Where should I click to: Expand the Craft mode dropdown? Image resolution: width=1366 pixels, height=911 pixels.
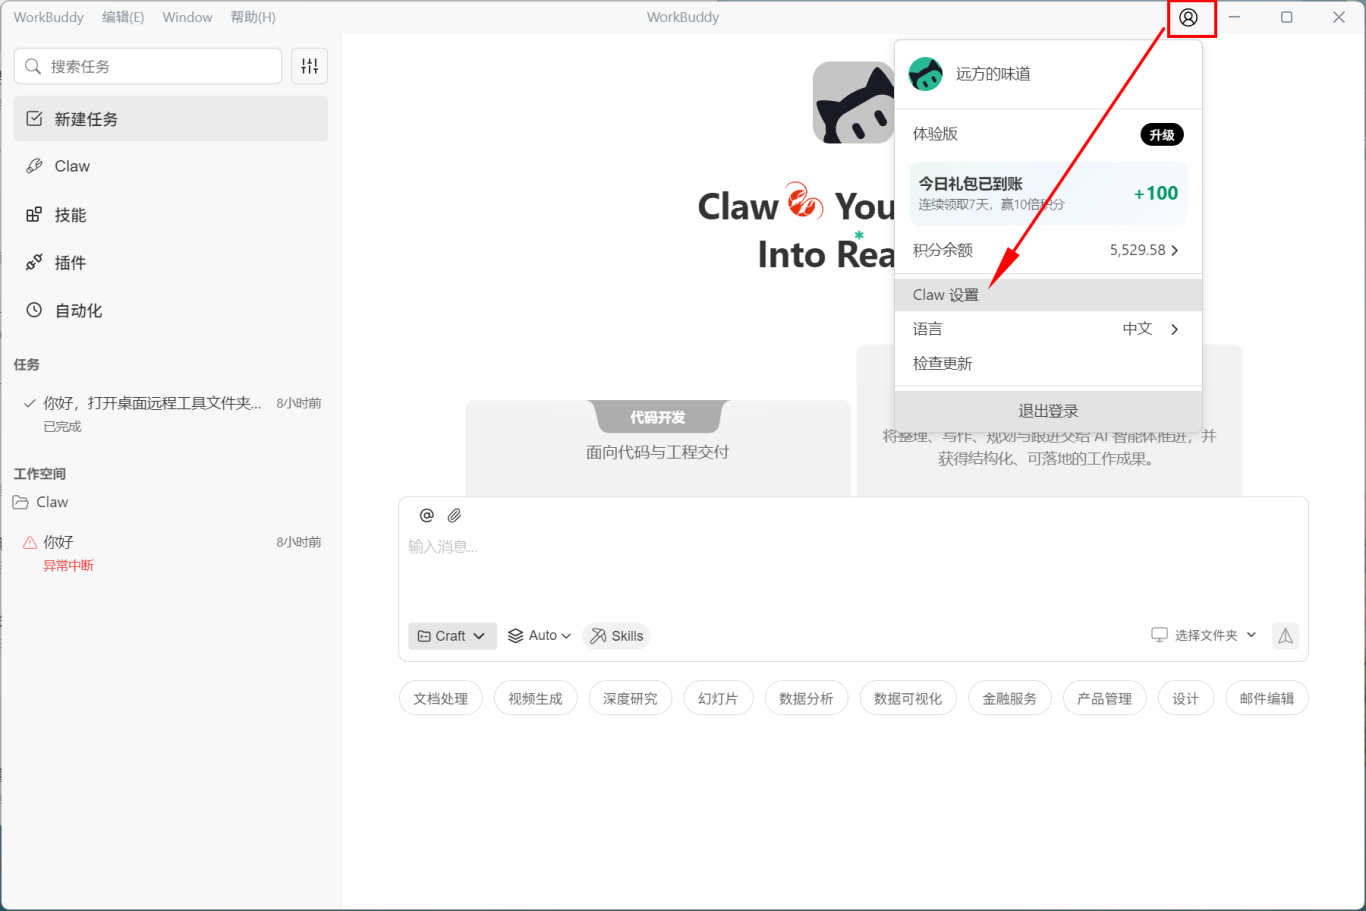pos(452,636)
